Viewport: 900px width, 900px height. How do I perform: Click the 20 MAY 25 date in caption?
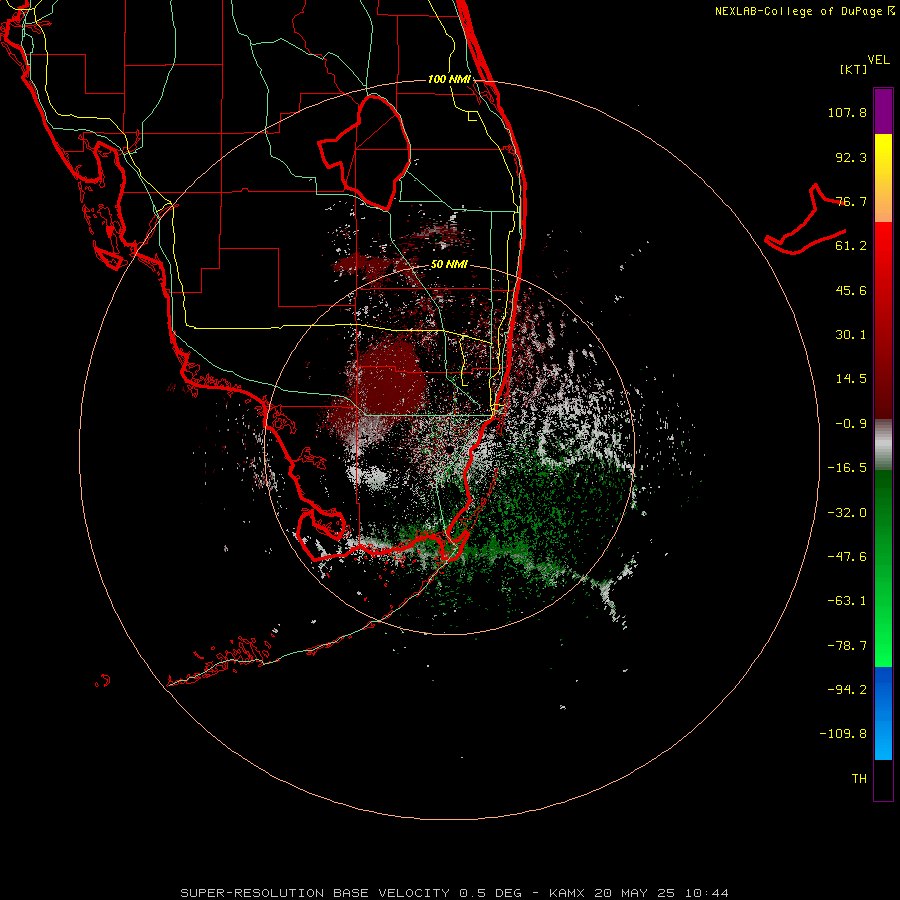click(637, 893)
